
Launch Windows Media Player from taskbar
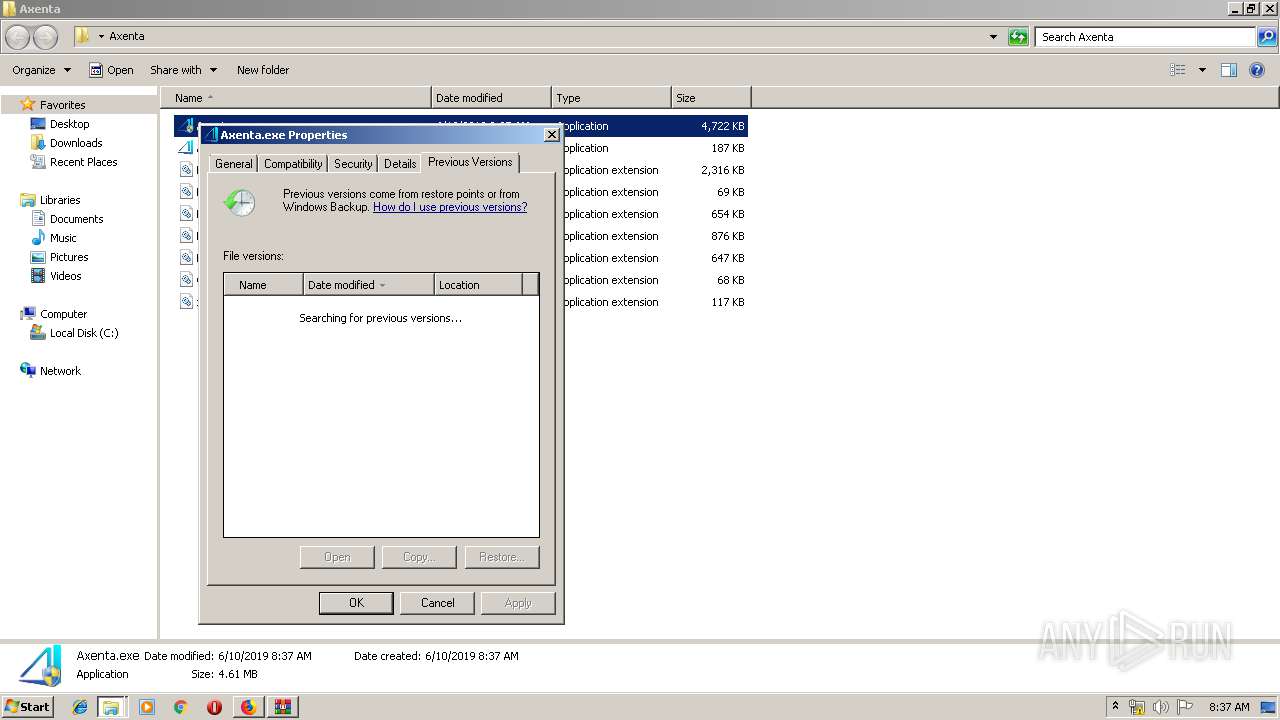pos(147,707)
